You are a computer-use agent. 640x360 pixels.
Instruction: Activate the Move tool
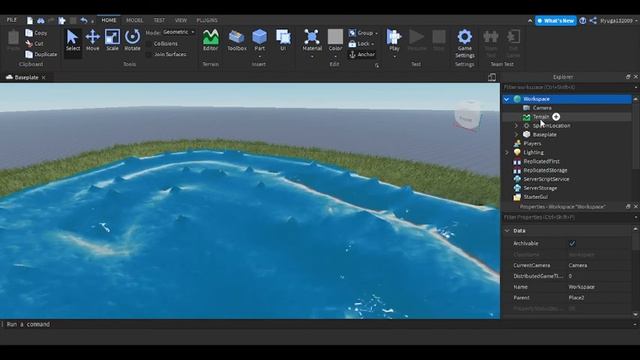coord(93,40)
